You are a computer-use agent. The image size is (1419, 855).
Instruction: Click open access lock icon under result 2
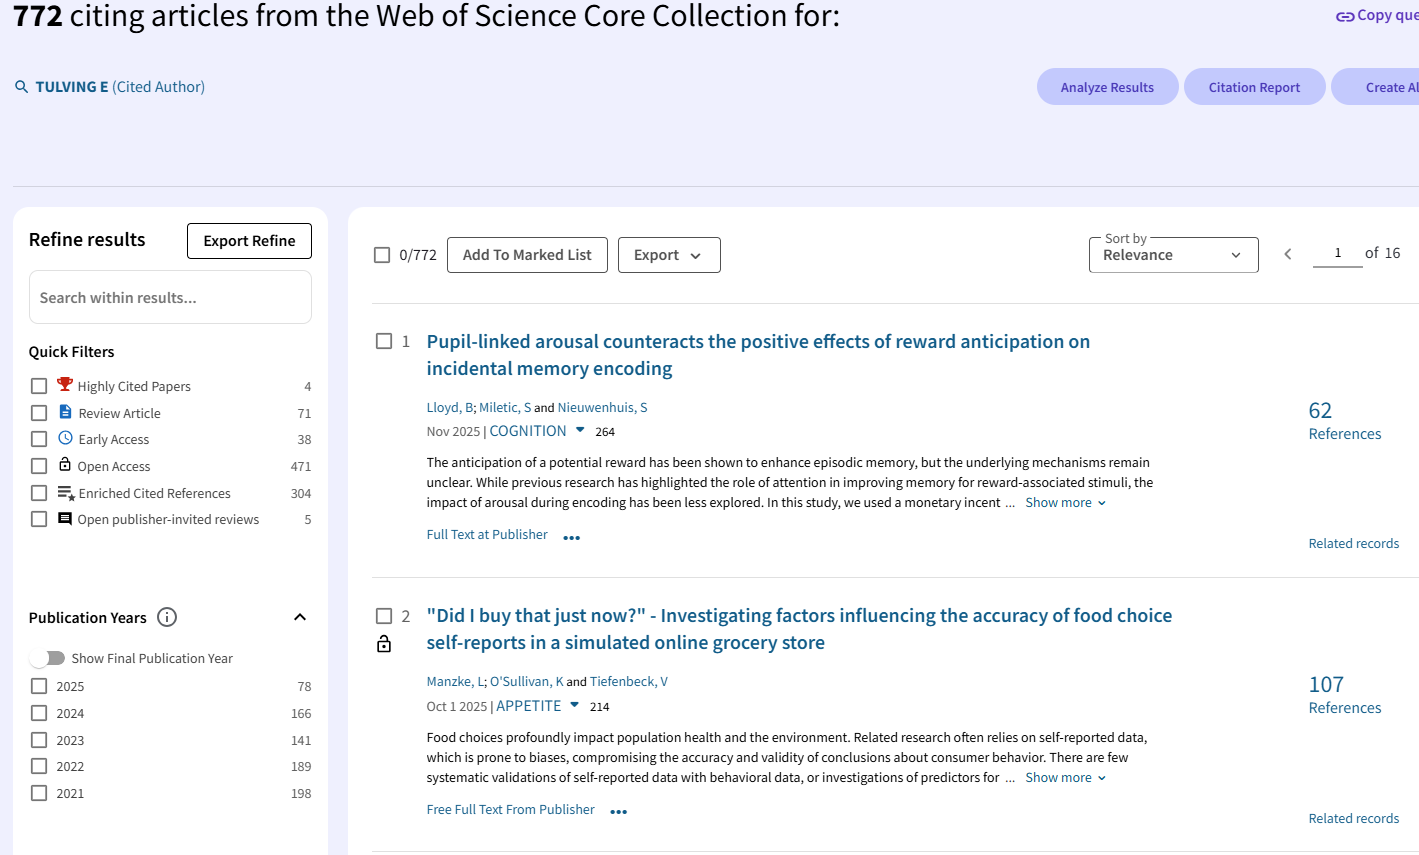click(x=384, y=644)
